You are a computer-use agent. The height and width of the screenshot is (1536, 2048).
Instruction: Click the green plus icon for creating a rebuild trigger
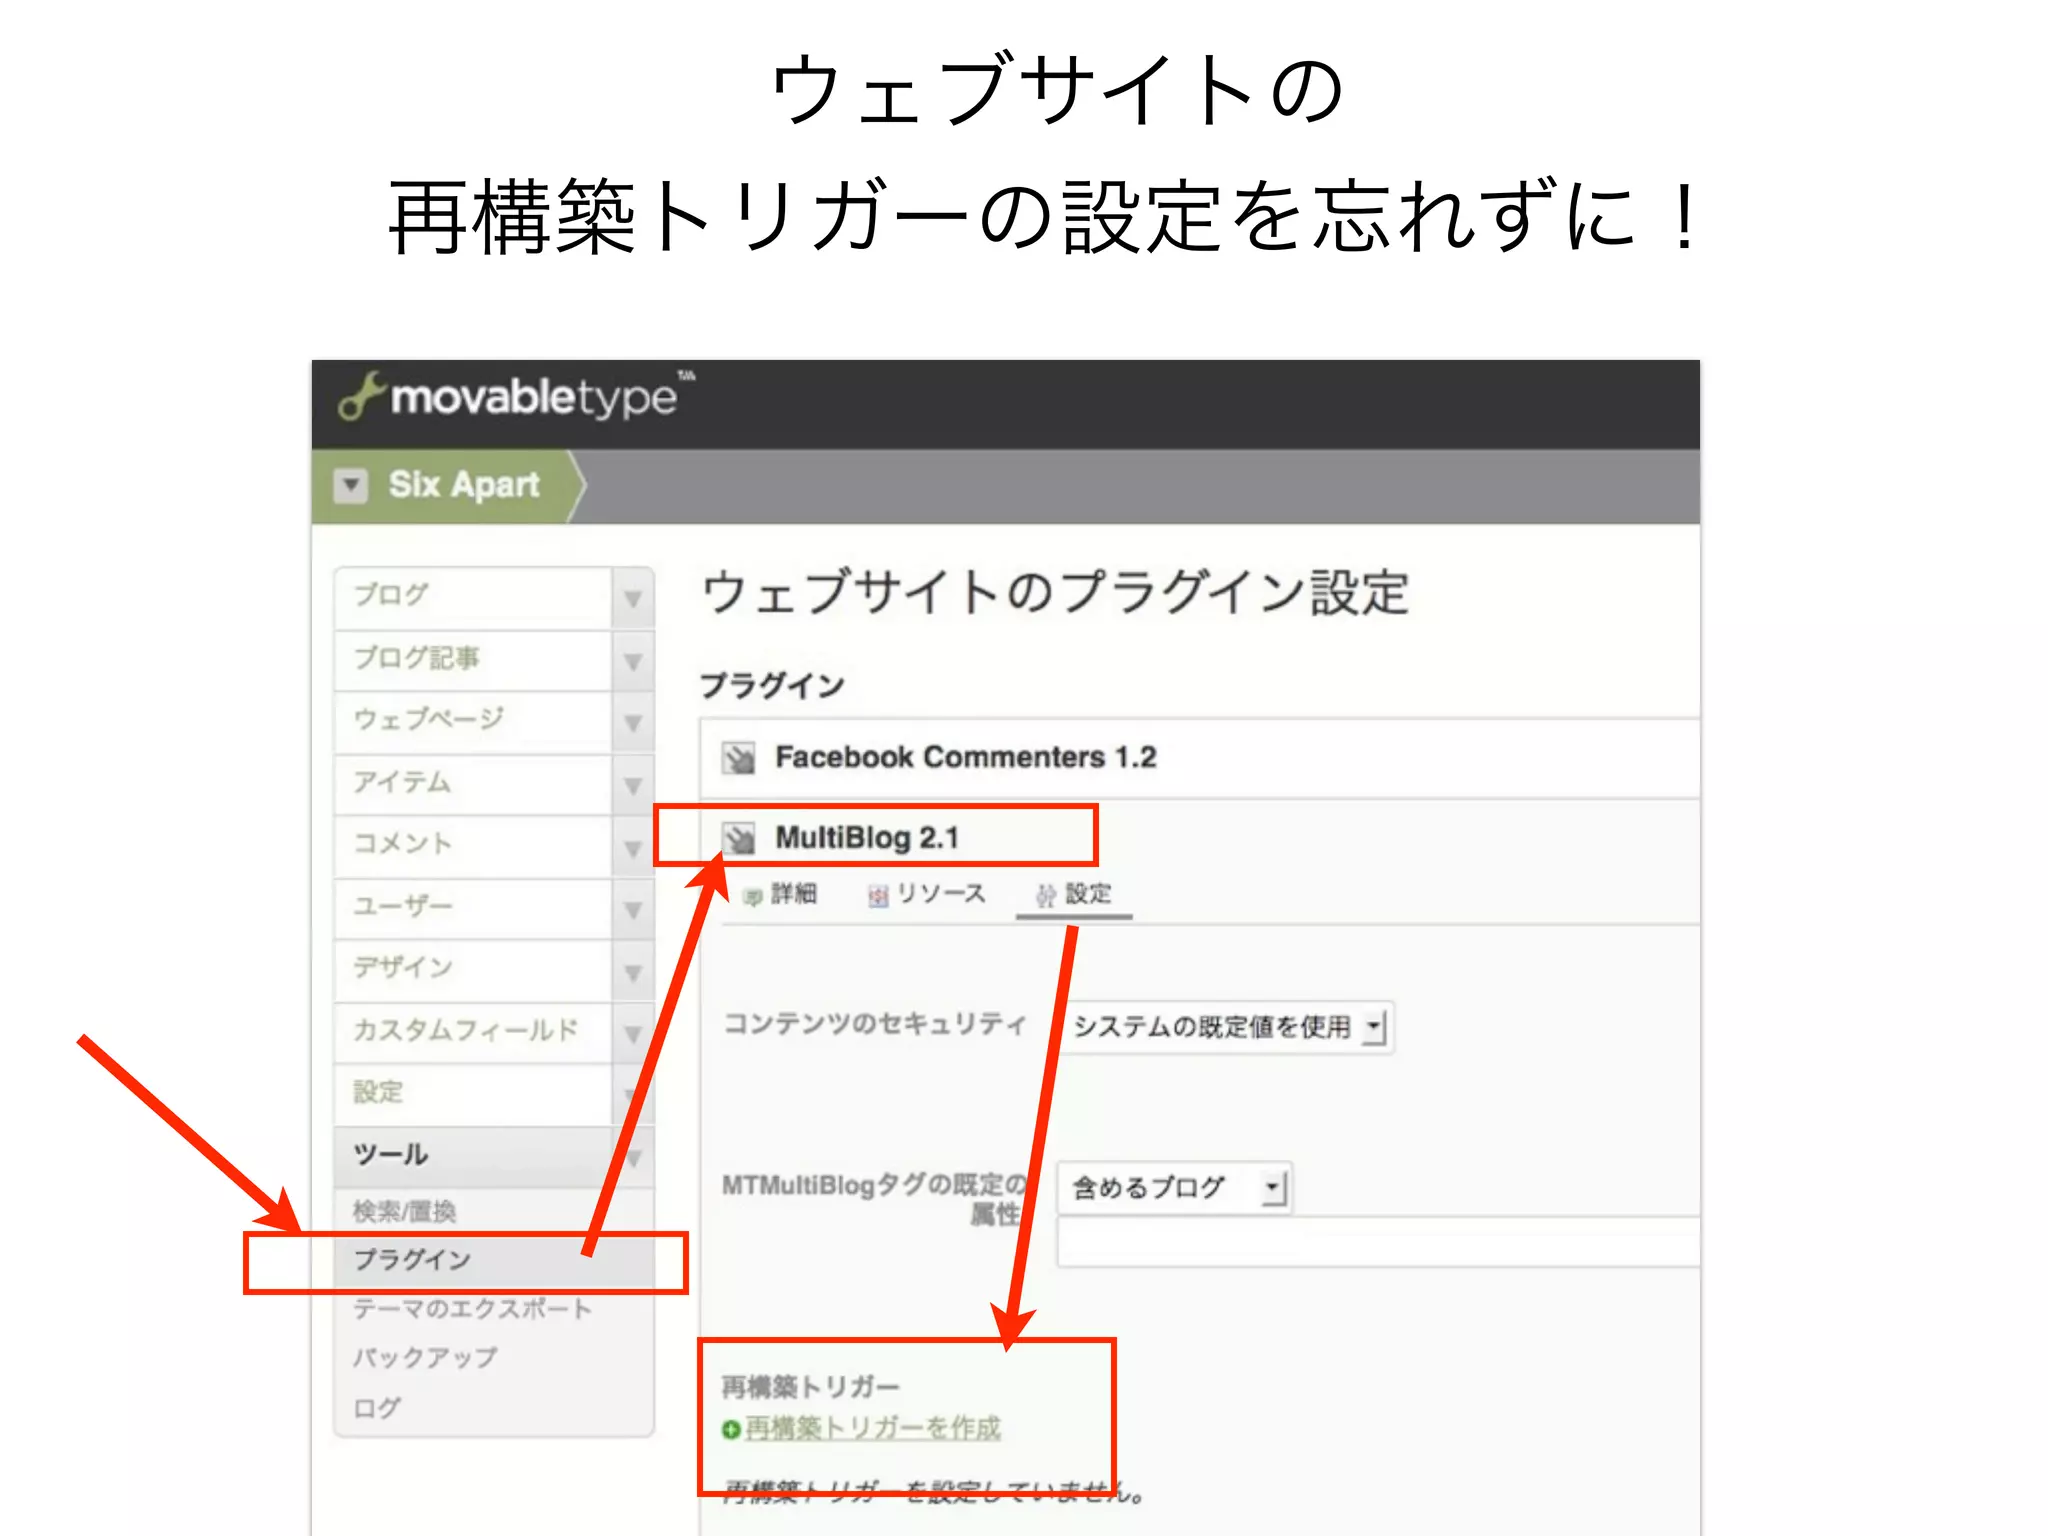click(731, 1430)
